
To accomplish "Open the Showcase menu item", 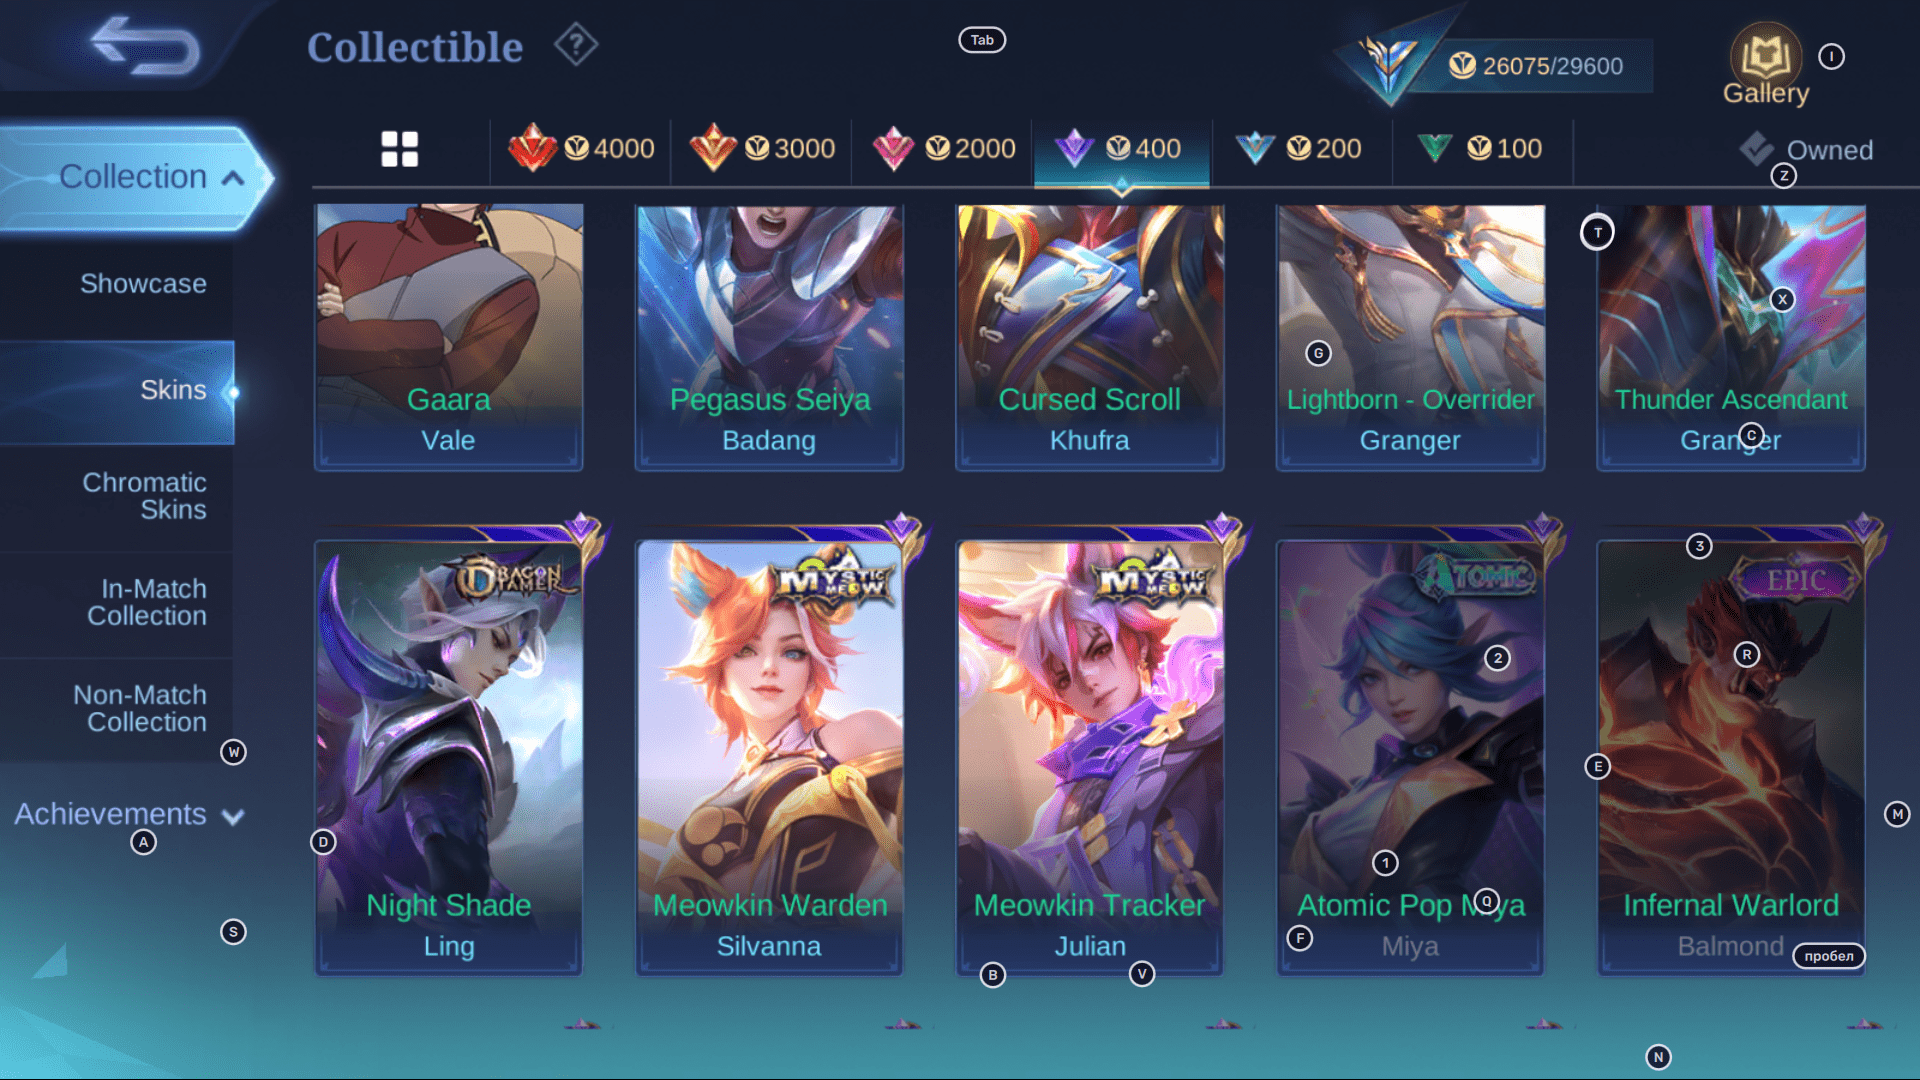I will point(143,284).
